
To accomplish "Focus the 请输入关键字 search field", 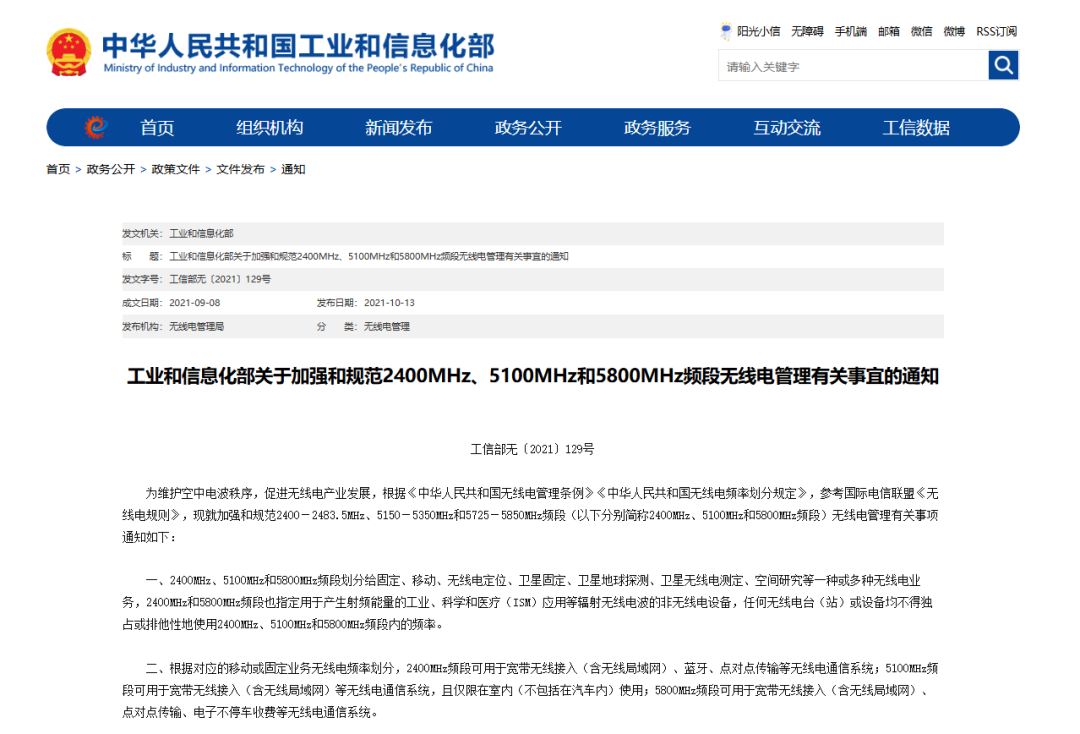I will pyautogui.click(x=852, y=66).
